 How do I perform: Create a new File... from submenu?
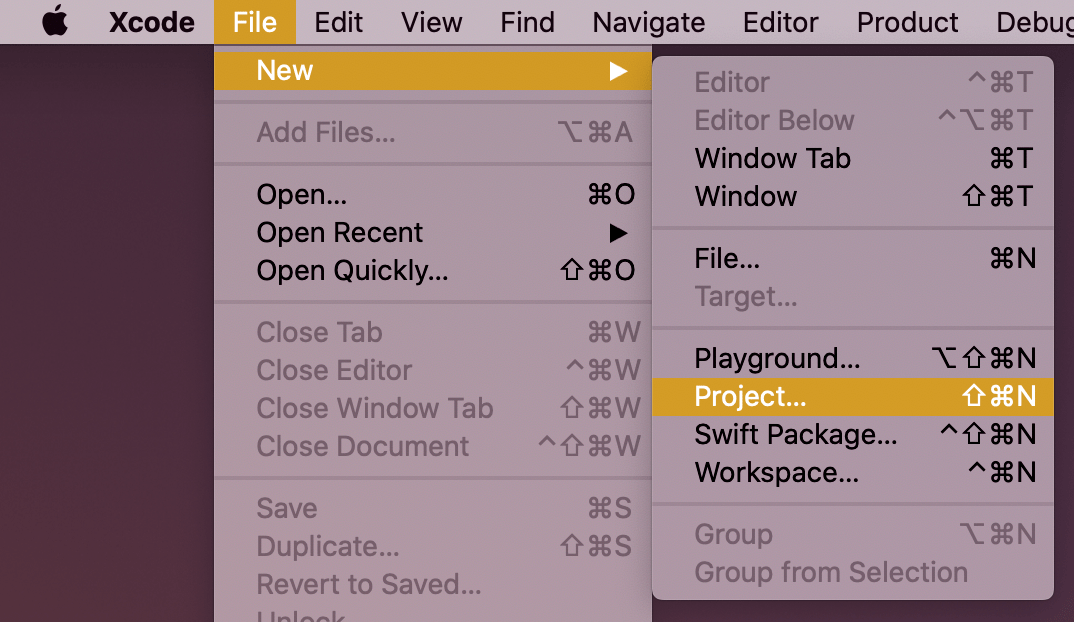coord(727,258)
